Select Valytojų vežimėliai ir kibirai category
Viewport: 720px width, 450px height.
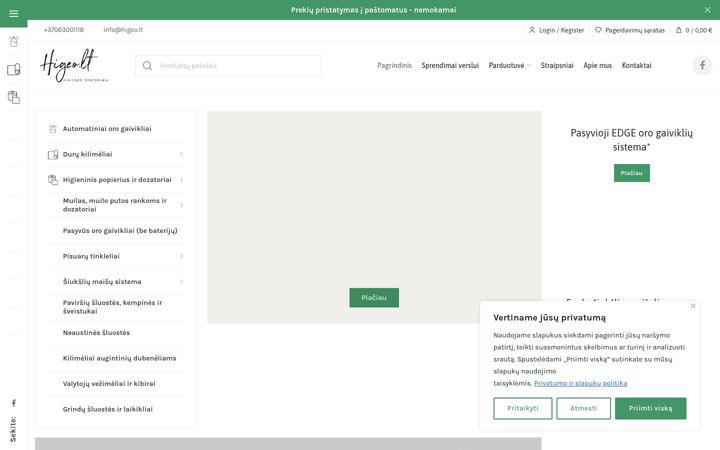click(x=109, y=383)
